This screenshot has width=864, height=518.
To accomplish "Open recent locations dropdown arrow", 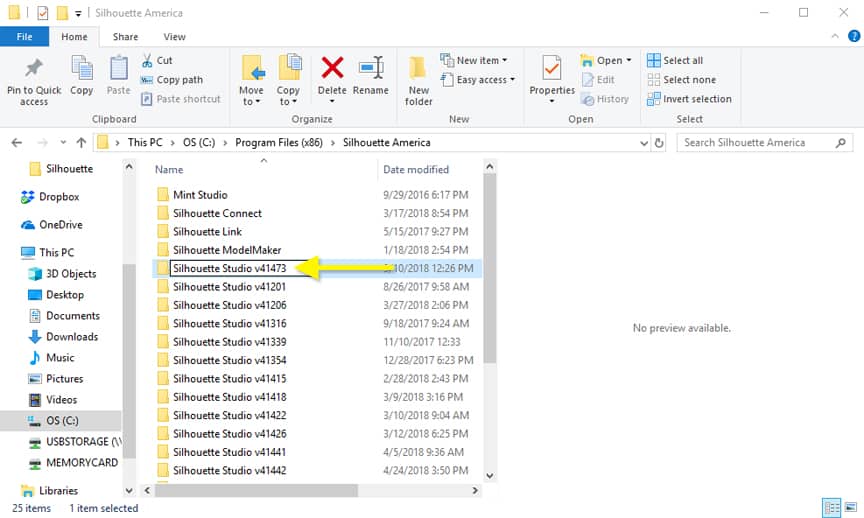I will (x=63, y=143).
